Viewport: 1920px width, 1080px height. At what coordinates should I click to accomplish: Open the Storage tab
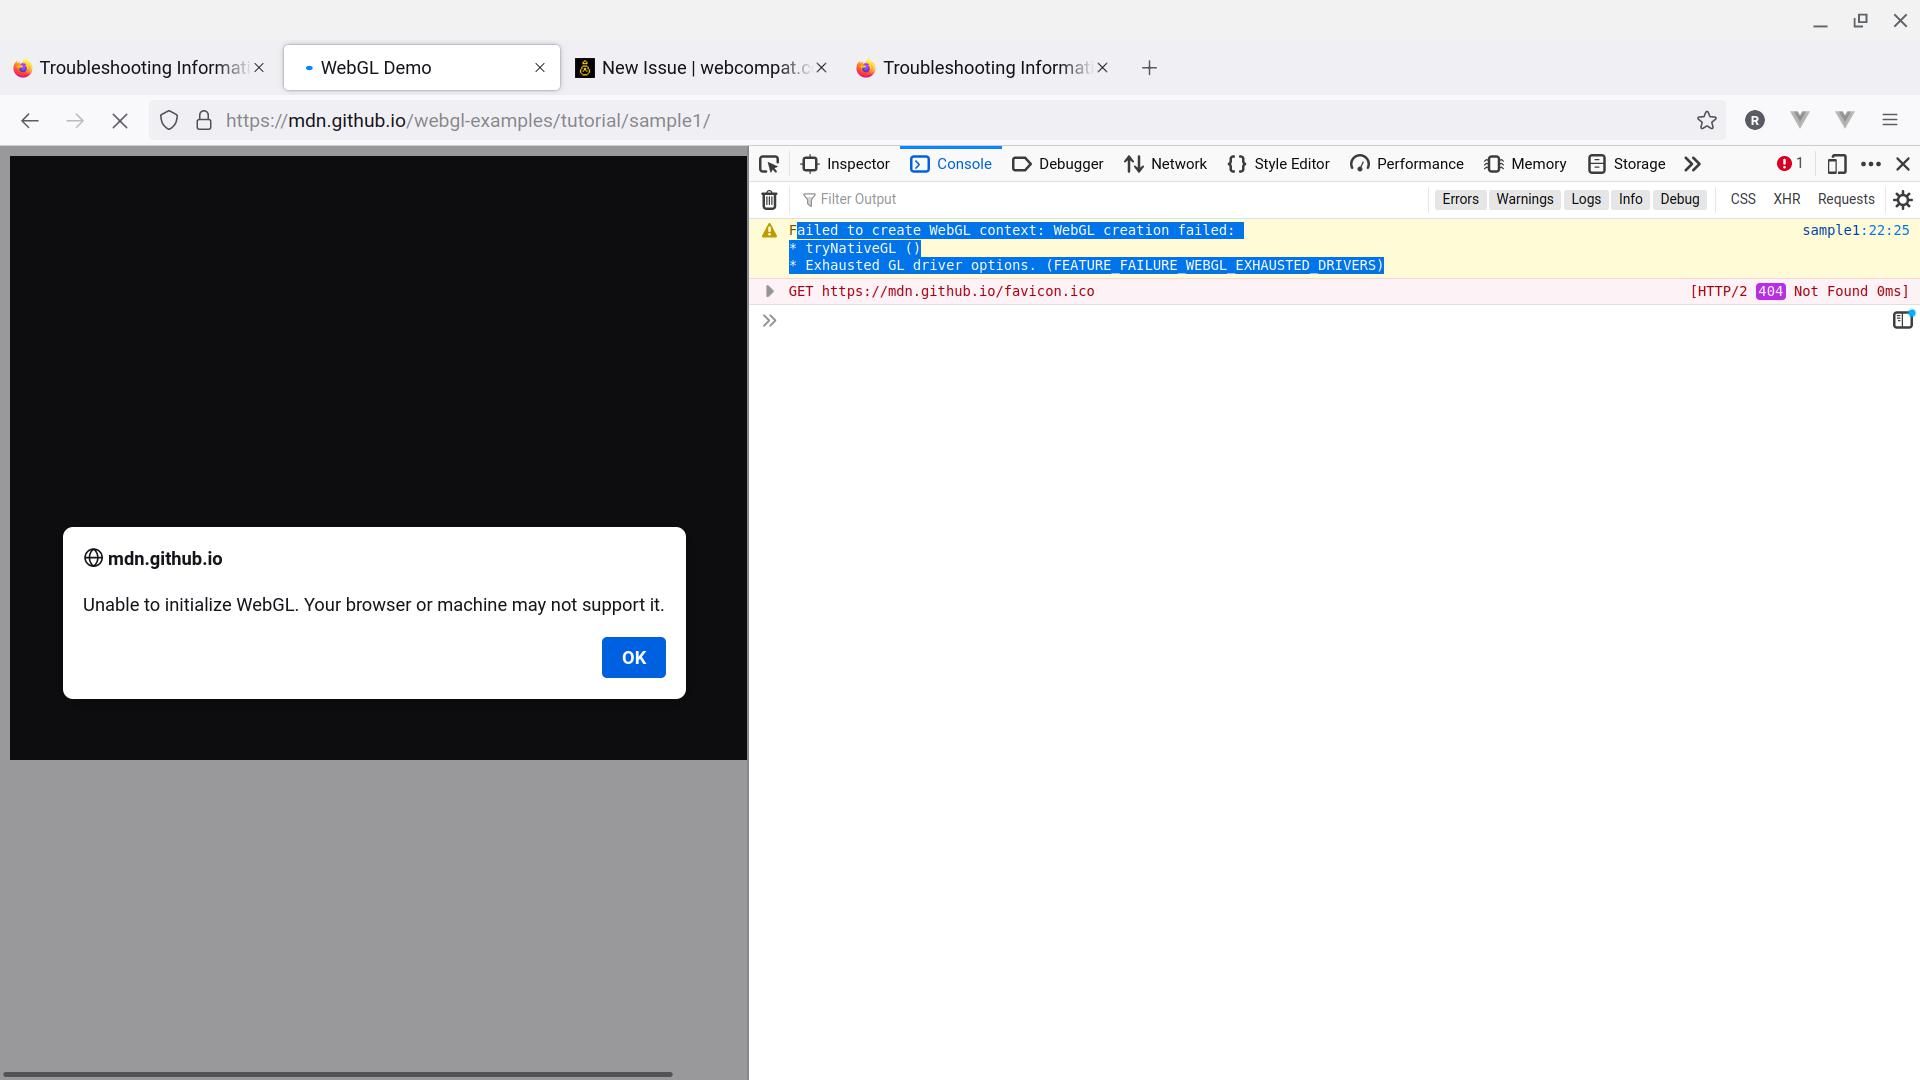pyautogui.click(x=1626, y=164)
